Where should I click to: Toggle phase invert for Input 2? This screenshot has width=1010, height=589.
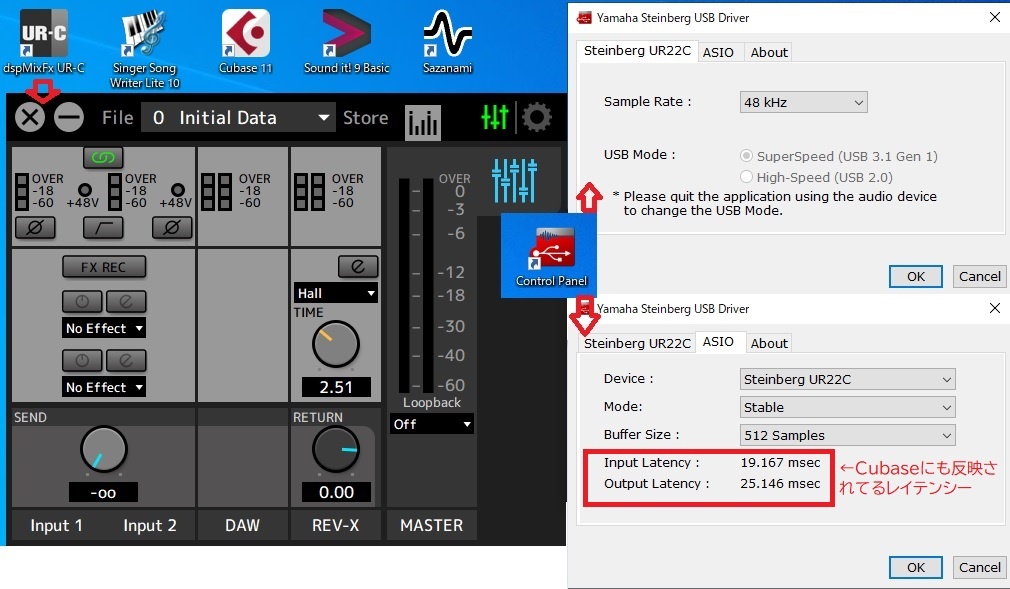click(x=172, y=227)
